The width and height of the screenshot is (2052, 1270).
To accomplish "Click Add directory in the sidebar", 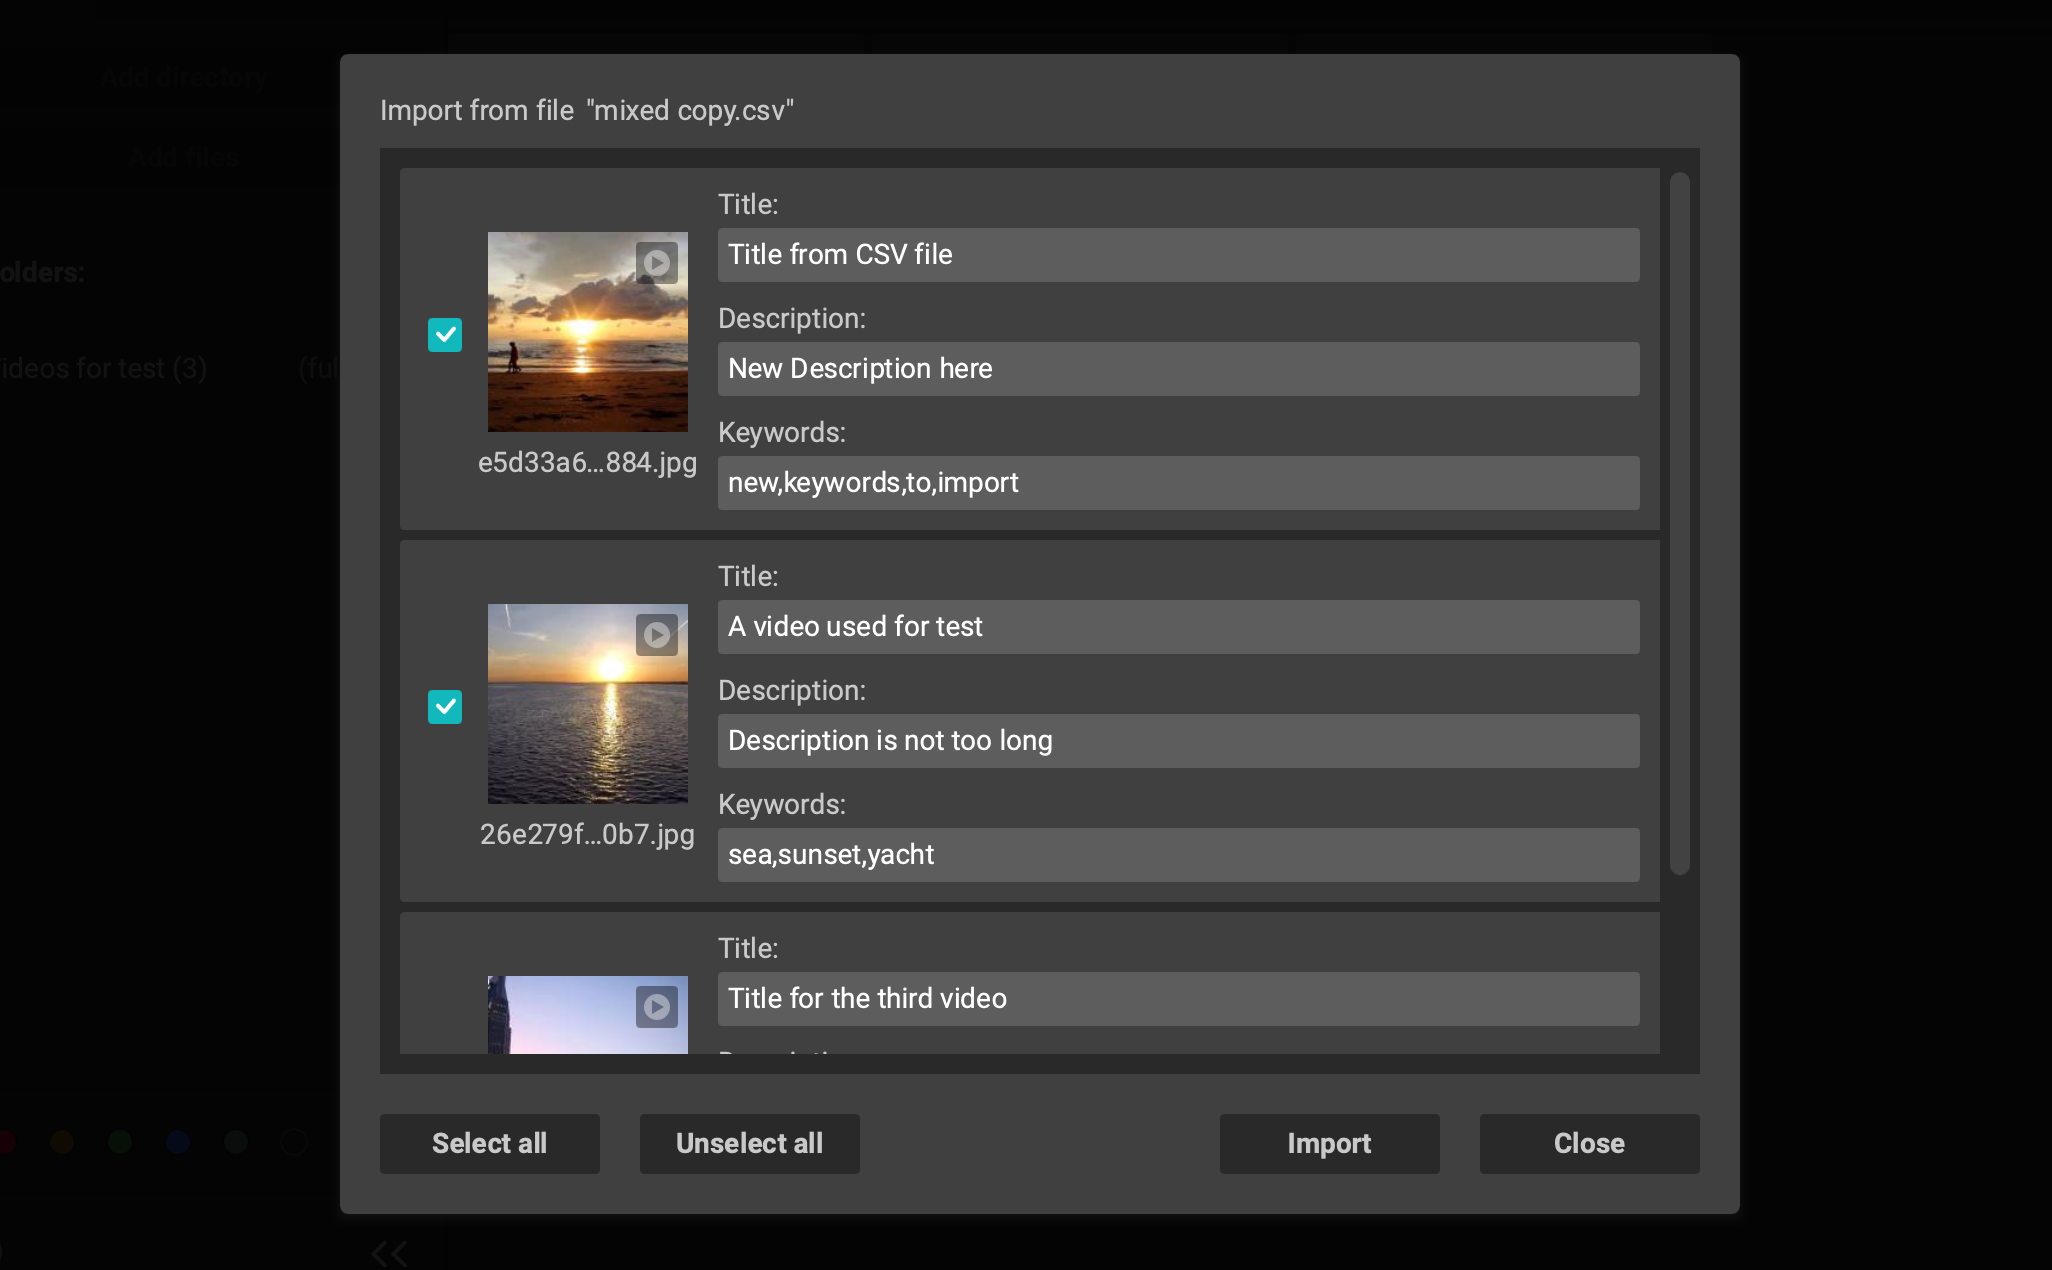I will tap(183, 77).
